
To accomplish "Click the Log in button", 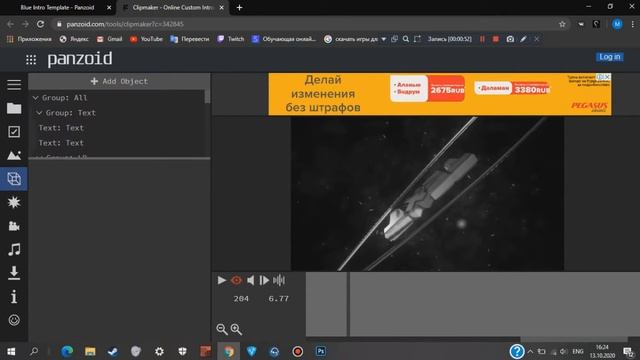I will [x=610, y=57].
